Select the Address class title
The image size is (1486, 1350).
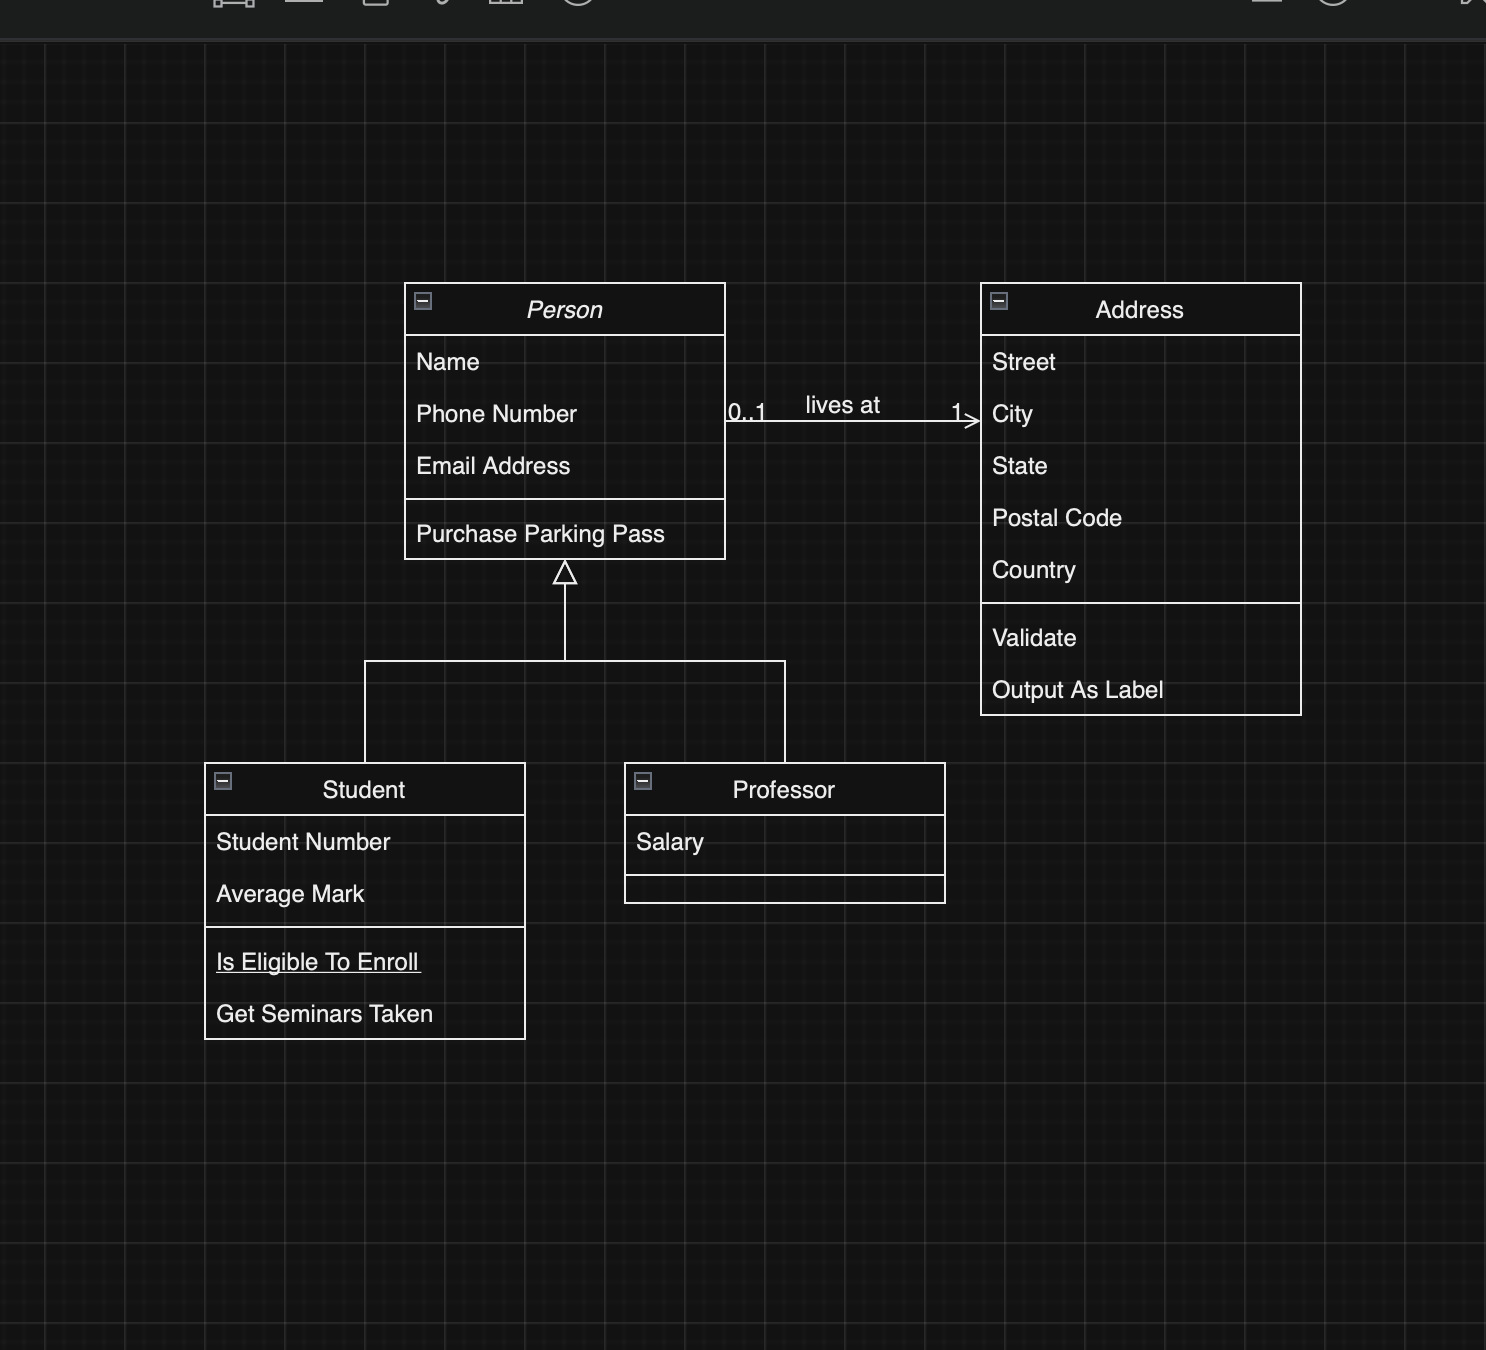coord(1140,310)
